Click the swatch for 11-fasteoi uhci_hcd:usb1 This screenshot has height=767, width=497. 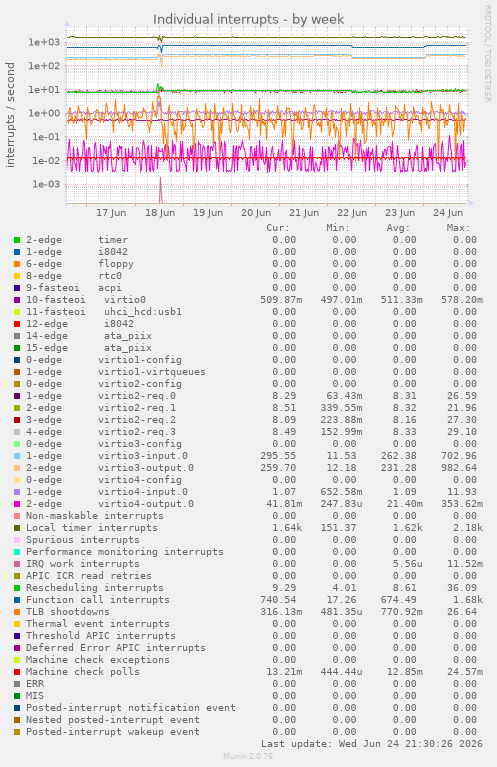(x=17, y=312)
